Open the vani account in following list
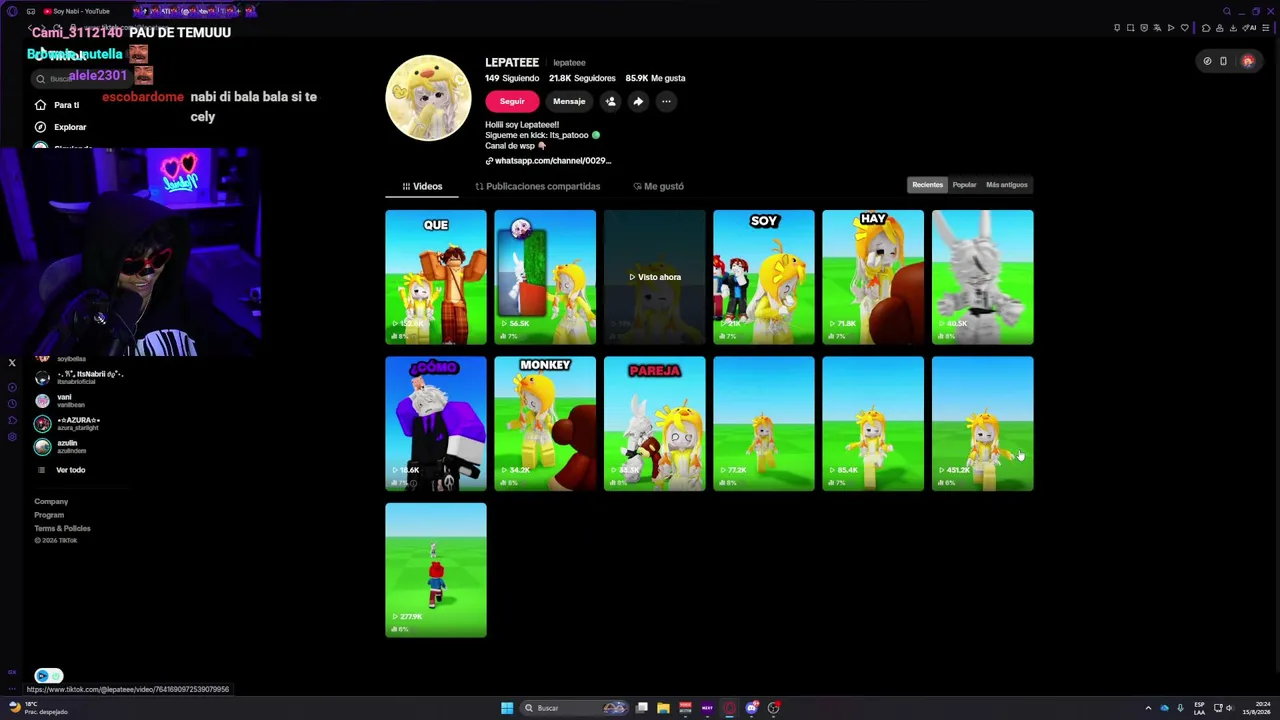 click(60, 401)
